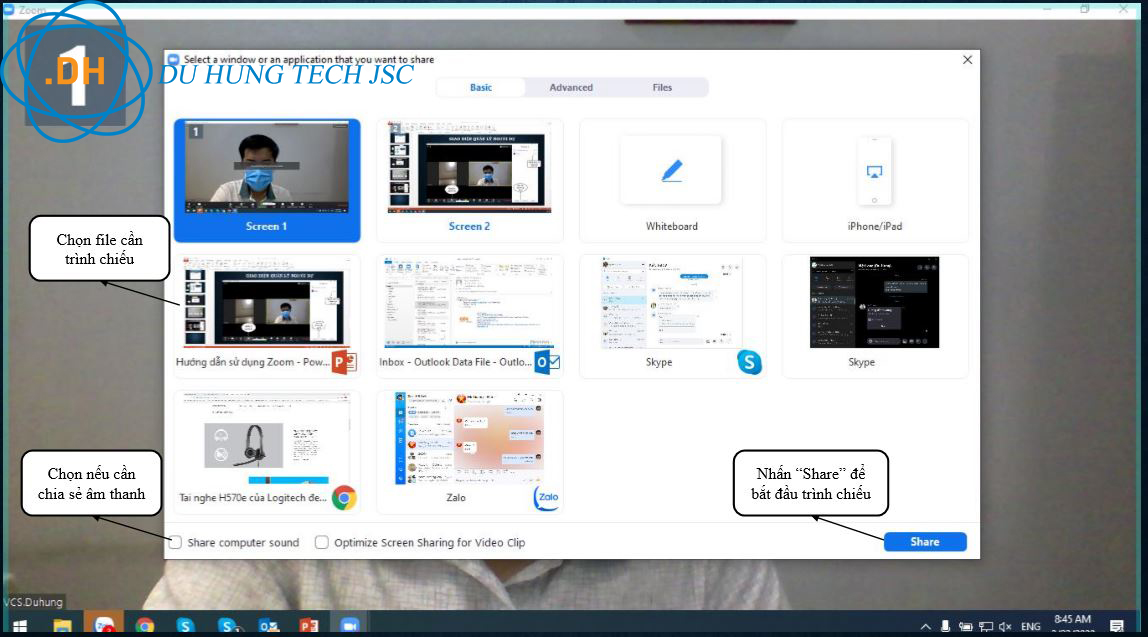Image resolution: width=1148 pixels, height=637 pixels.
Task: Switch to the Advanced tab
Action: point(571,88)
